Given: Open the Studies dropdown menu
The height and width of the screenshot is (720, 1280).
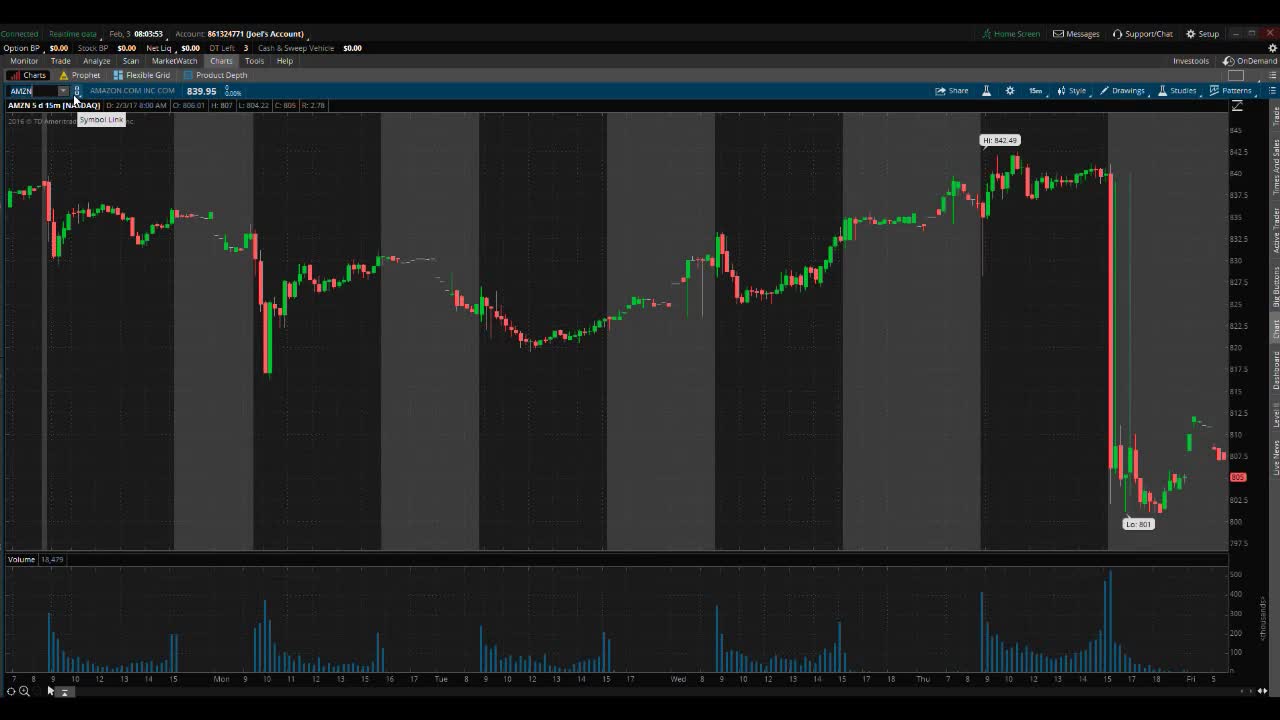Looking at the screenshot, I should click(x=1178, y=91).
